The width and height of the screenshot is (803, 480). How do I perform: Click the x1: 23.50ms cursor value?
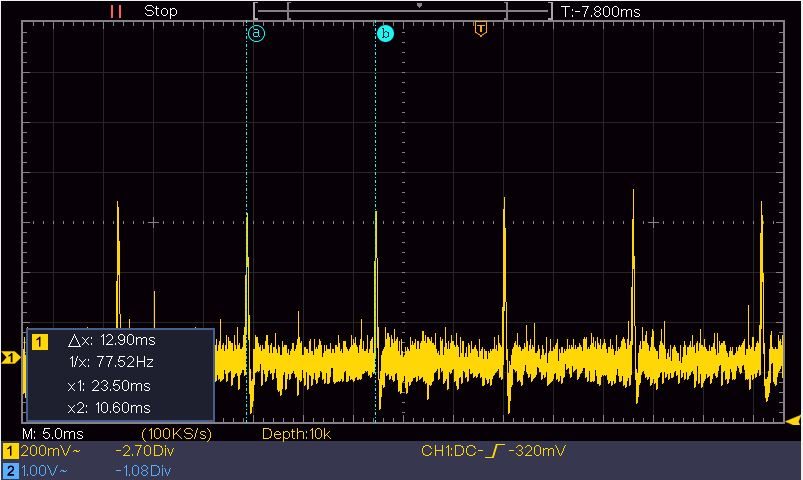109,385
